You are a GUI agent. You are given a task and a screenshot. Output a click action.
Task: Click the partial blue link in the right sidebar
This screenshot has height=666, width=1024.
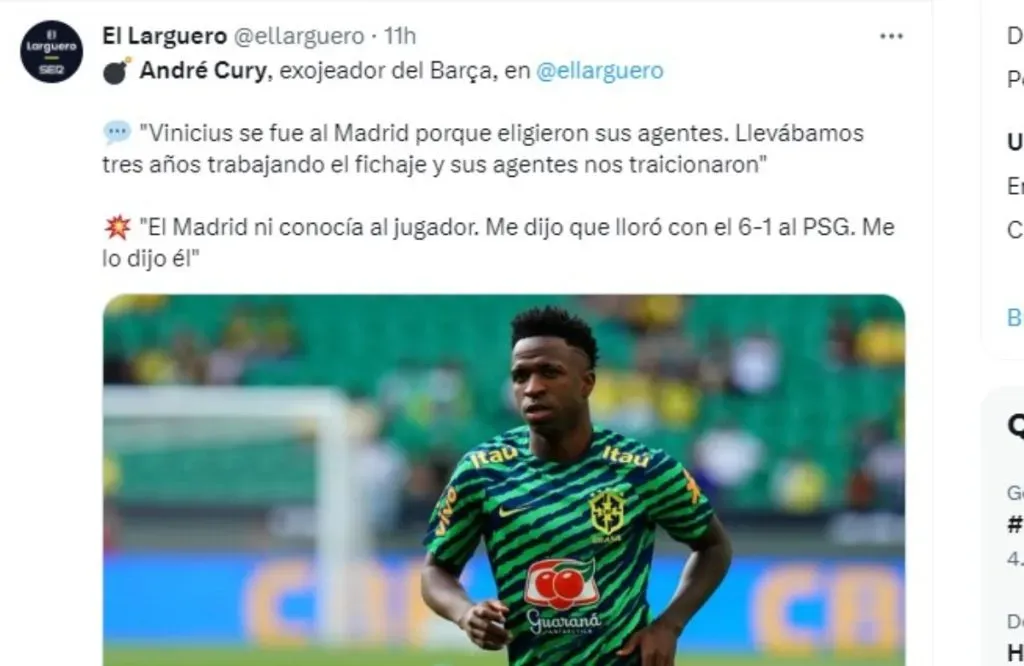click(1016, 317)
